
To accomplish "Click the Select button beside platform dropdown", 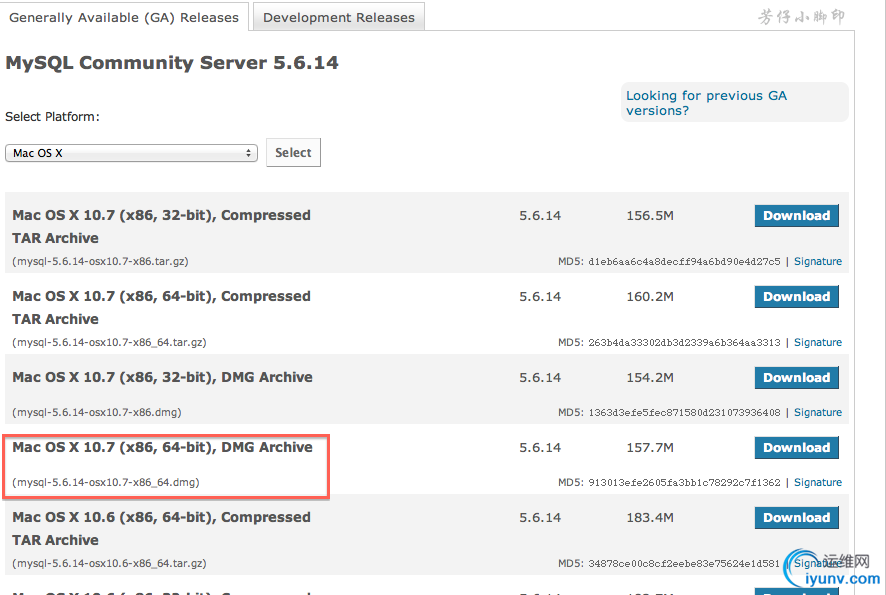I will pyautogui.click(x=293, y=153).
